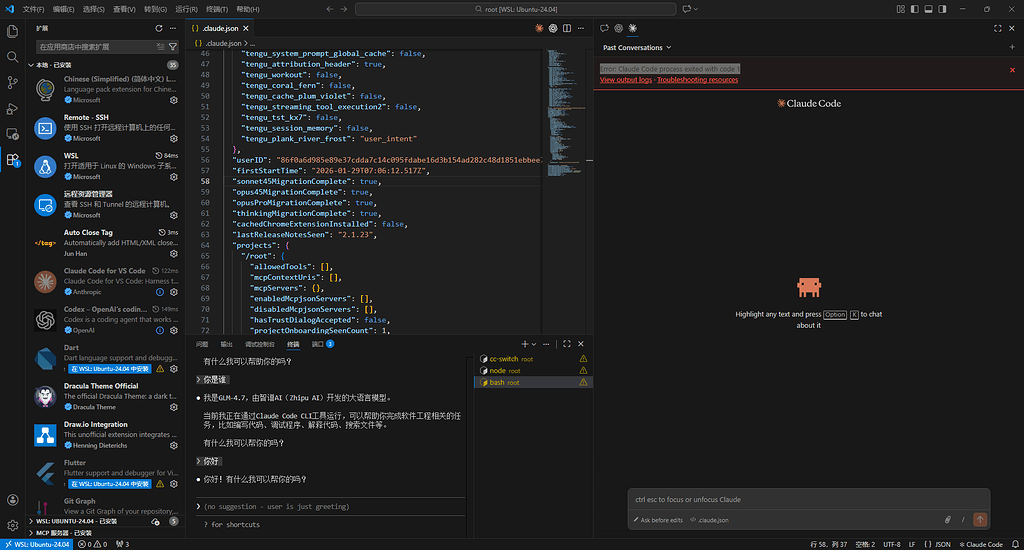Maximize the secondary side bar
Screen dimensions: 1024x550
click(x=997, y=29)
